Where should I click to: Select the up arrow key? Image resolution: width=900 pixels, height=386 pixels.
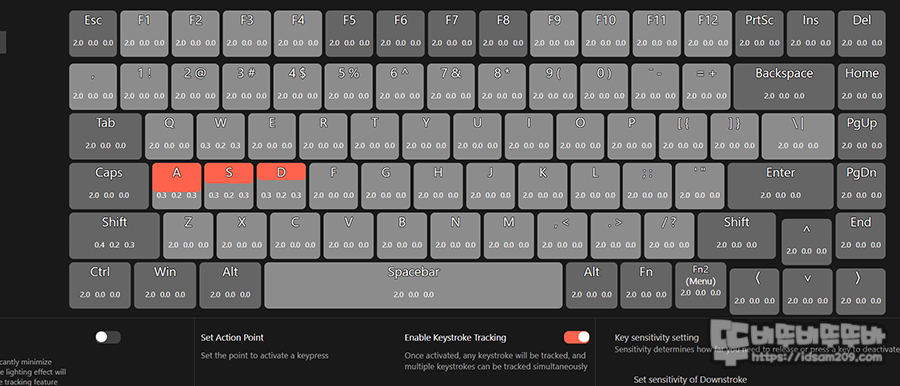806,242
